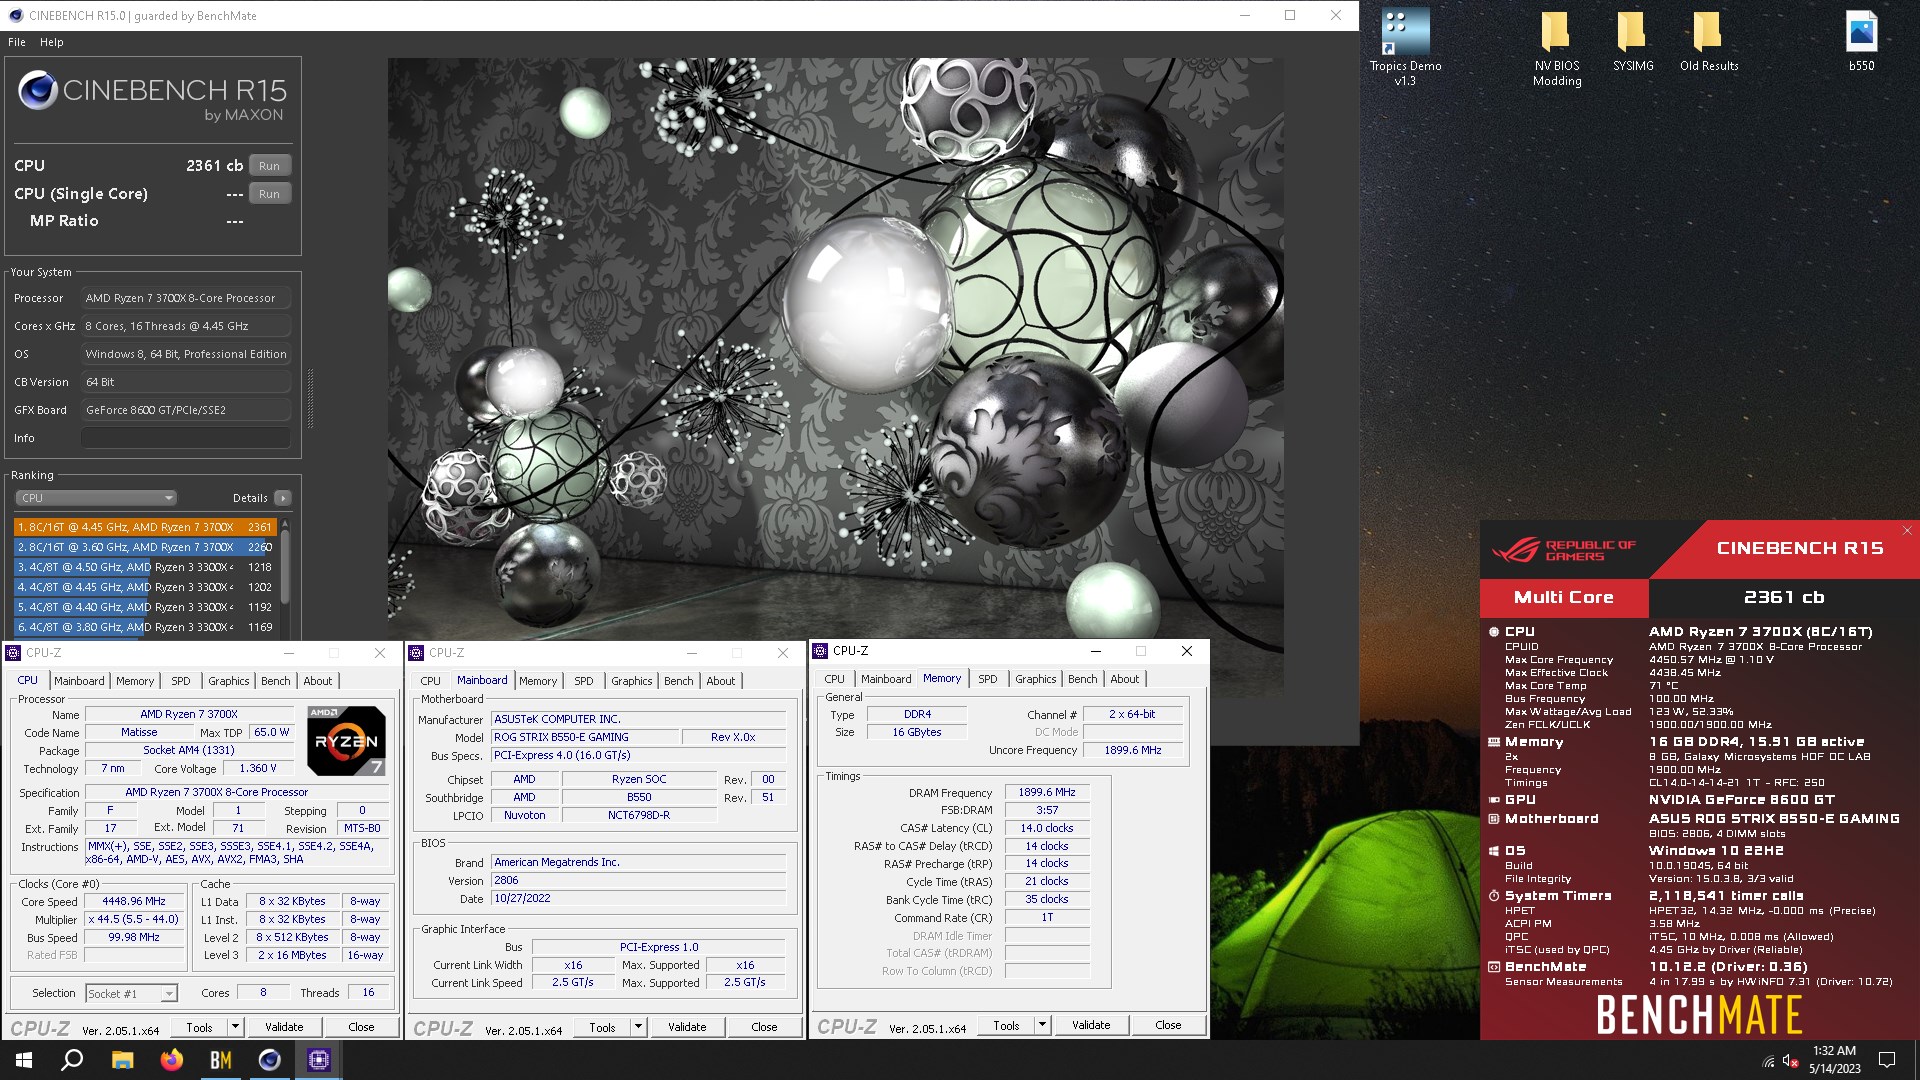Switch to Mainboard tab in left CPU-Z window
Viewport: 1920px width, 1080px height.
(79, 681)
